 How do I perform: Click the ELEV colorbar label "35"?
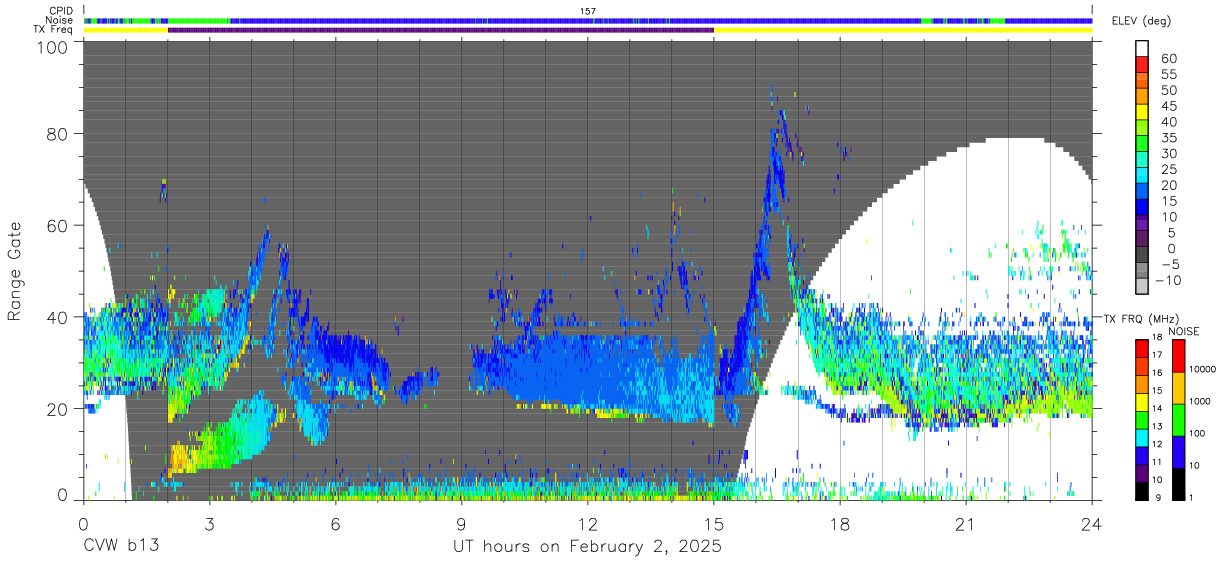(x=1168, y=138)
